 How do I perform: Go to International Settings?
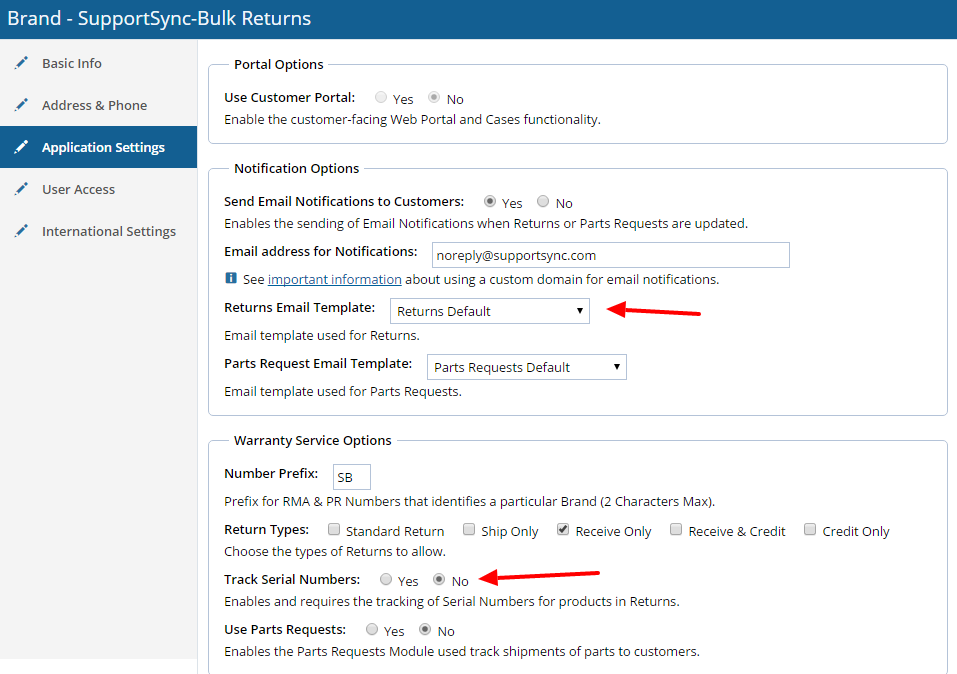108,231
